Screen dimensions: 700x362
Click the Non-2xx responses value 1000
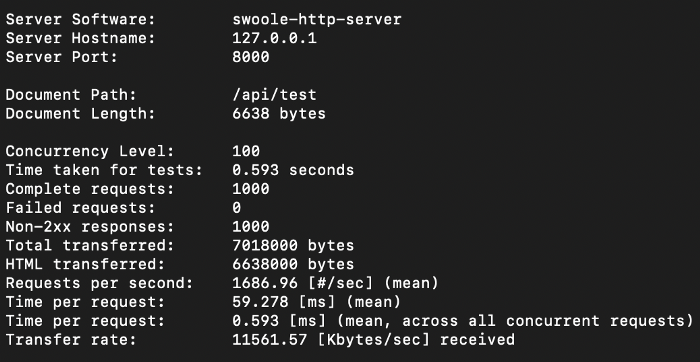(251, 226)
